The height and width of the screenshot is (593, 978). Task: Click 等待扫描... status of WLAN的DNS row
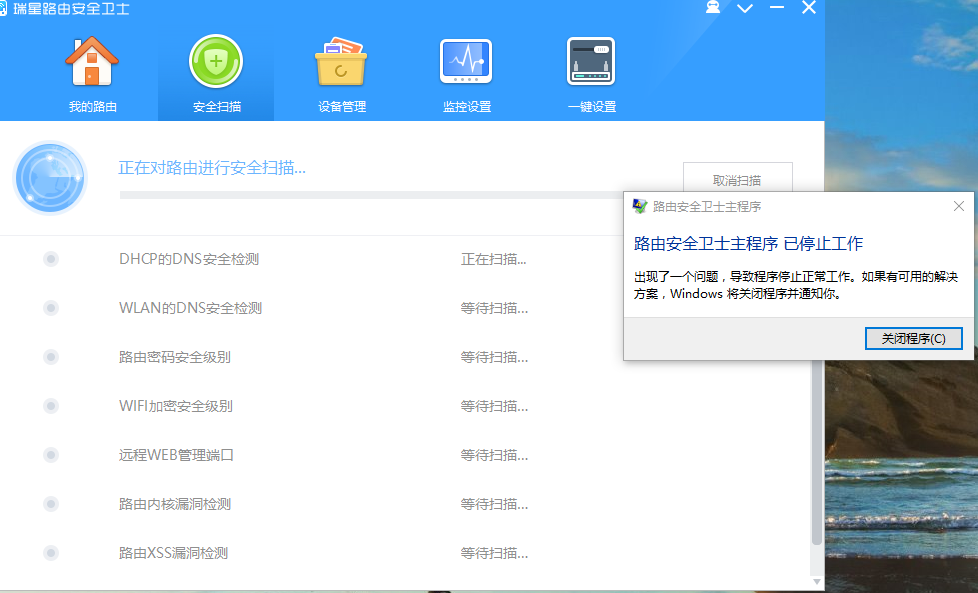click(x=494, y=308)
